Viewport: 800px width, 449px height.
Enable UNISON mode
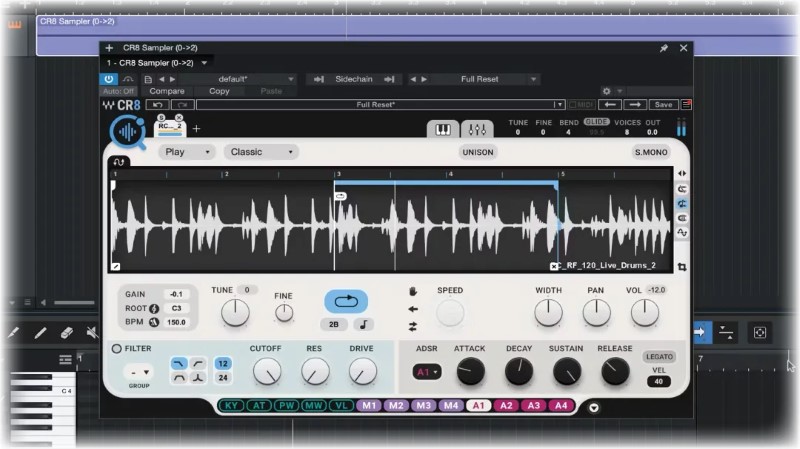[478, 152]
